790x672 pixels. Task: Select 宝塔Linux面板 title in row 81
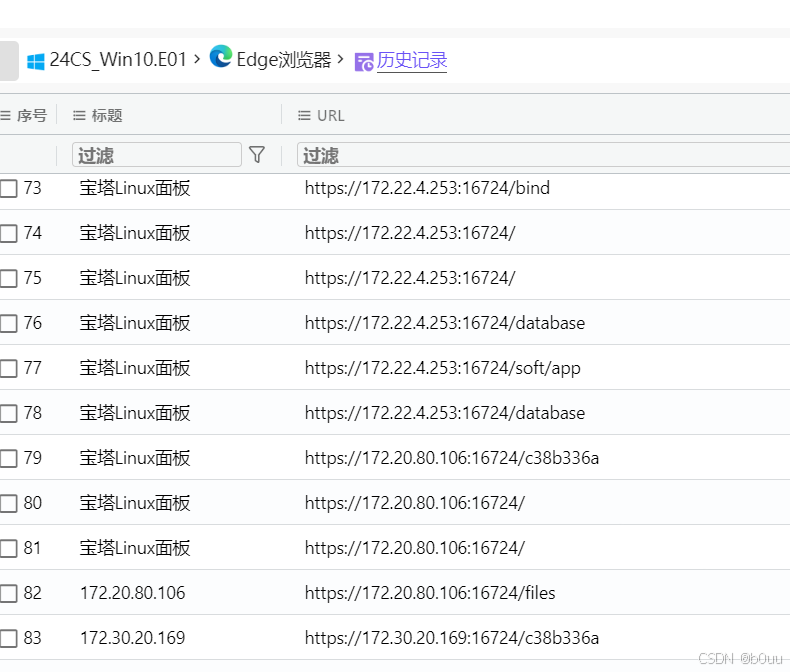pos(135,548)
